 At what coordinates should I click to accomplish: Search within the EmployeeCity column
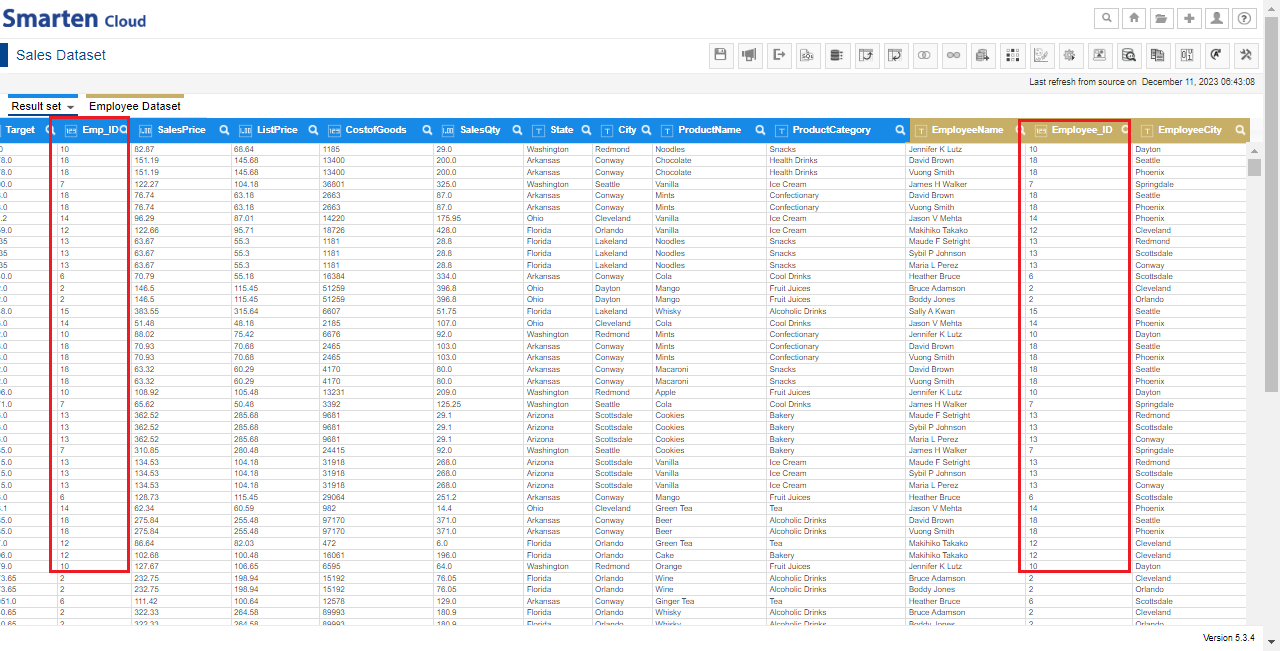pyautogui.click(x=1240, y=130)
